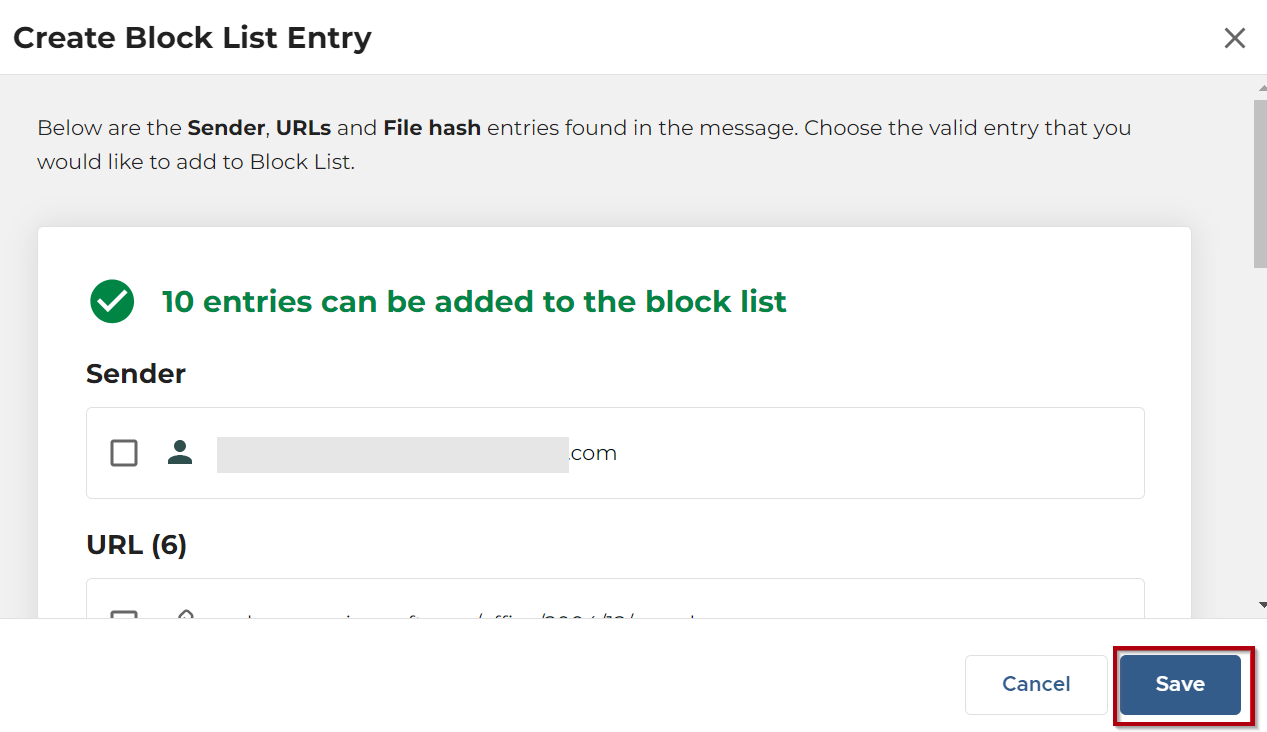Click the URL (6) section heading
Image resolution: width=1267 pixels, height=732 pixels.
point(136,545)
